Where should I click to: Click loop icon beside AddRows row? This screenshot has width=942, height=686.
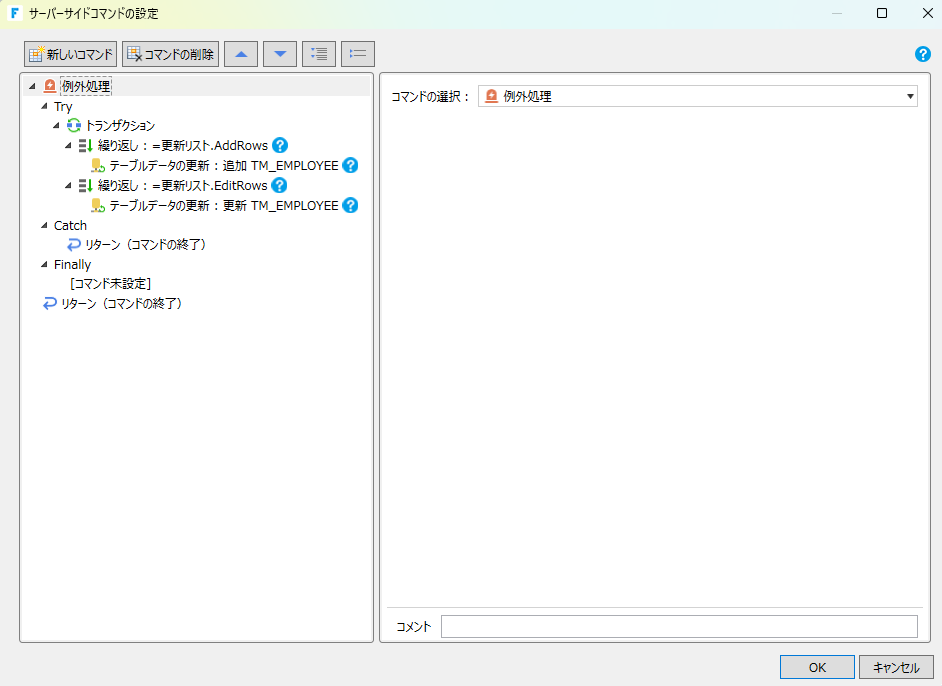[86, 145]
